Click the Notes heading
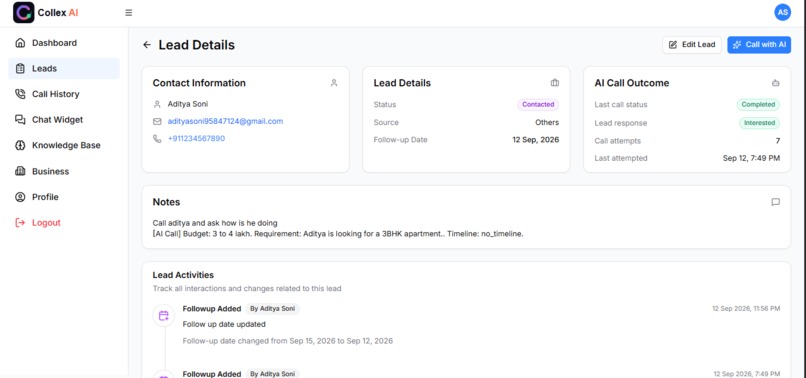This screenshot has width=806, height=378. tap(167, 202)
